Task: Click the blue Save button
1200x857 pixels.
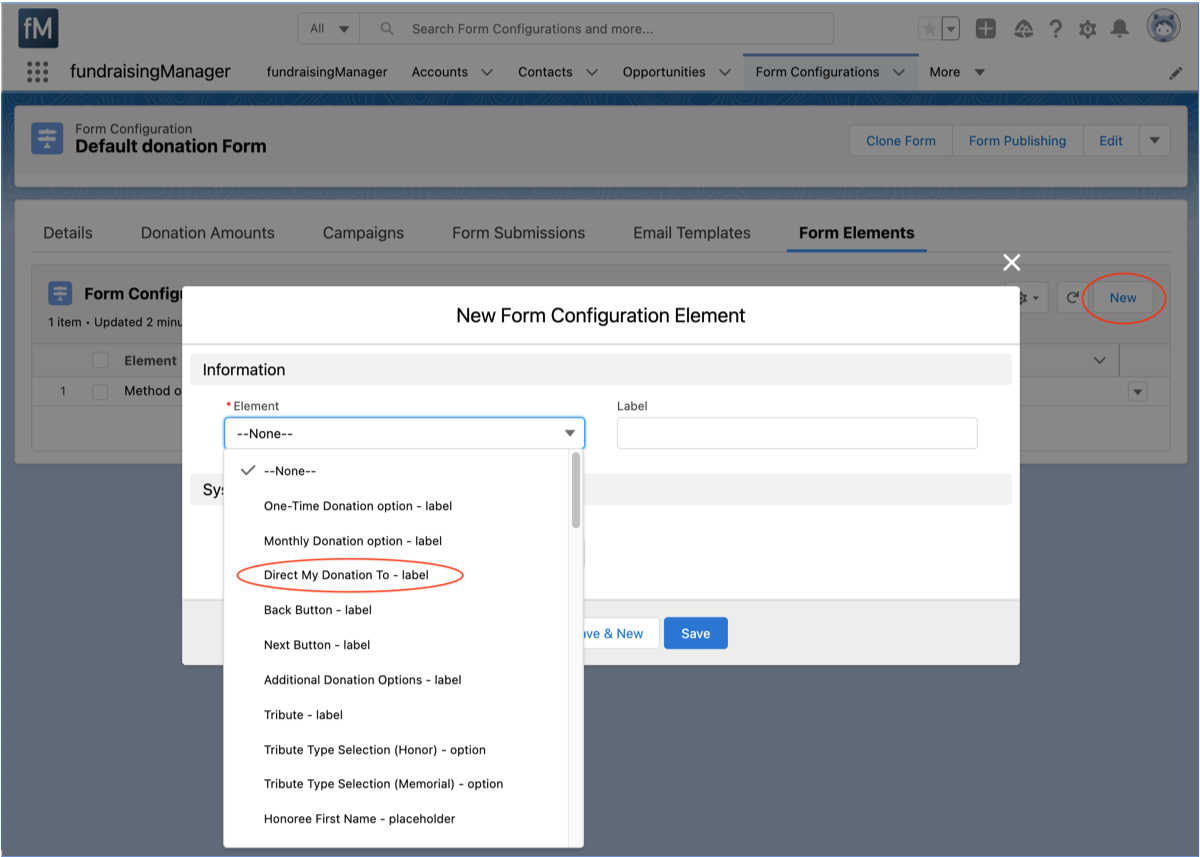Action: click(x=696, y=633)
